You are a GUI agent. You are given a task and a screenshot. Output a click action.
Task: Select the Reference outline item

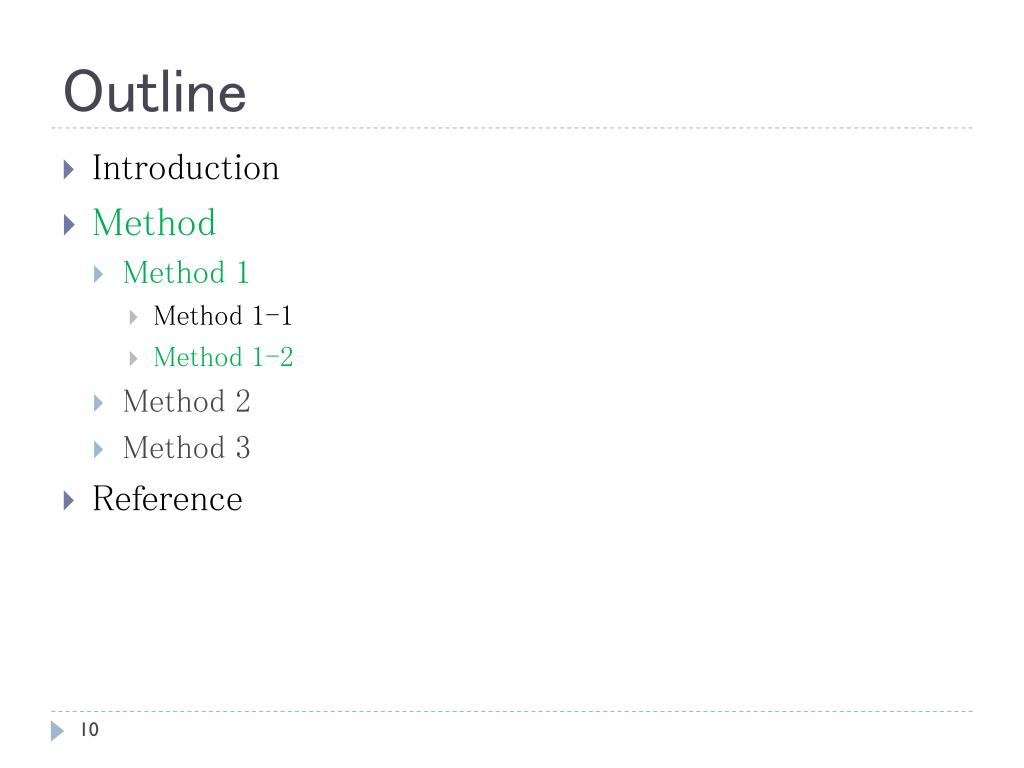click(x=167, y=499)
